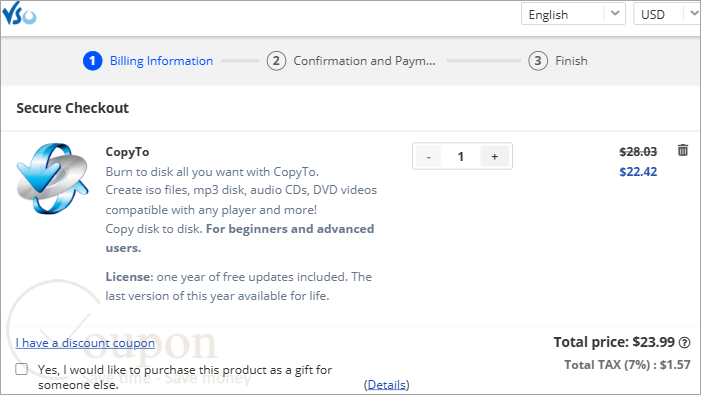The image size is (701, 395).
Task: Open the total price help icon
Action: point(684,343)
